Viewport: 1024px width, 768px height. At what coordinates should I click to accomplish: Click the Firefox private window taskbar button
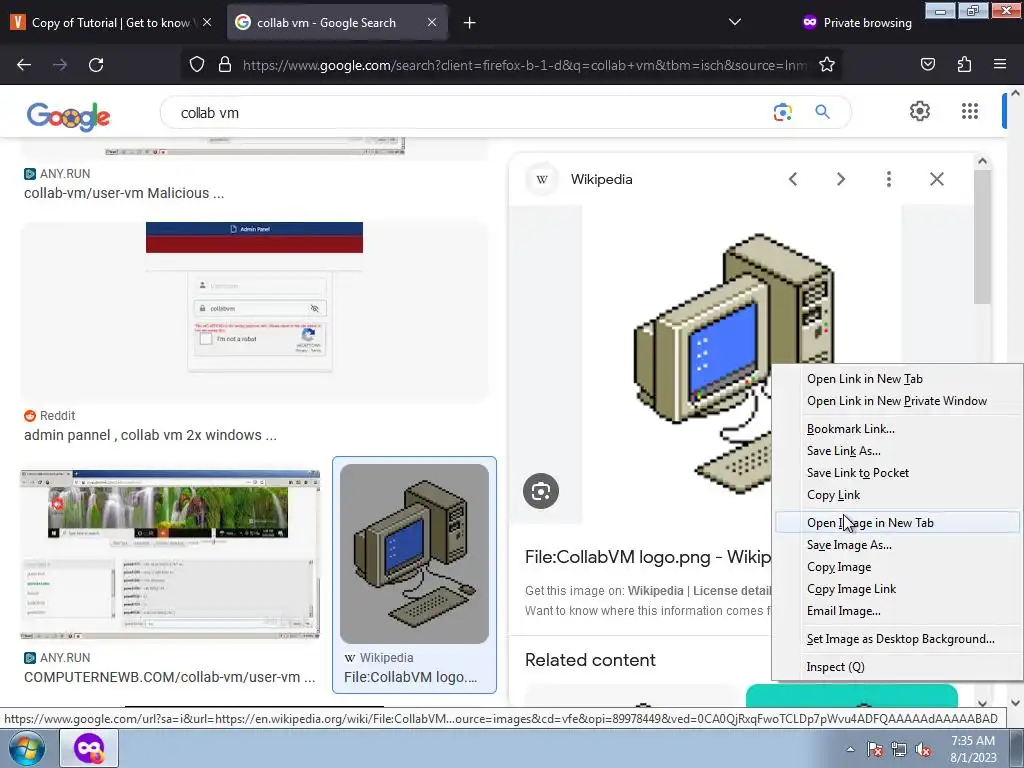coord(89,748)
